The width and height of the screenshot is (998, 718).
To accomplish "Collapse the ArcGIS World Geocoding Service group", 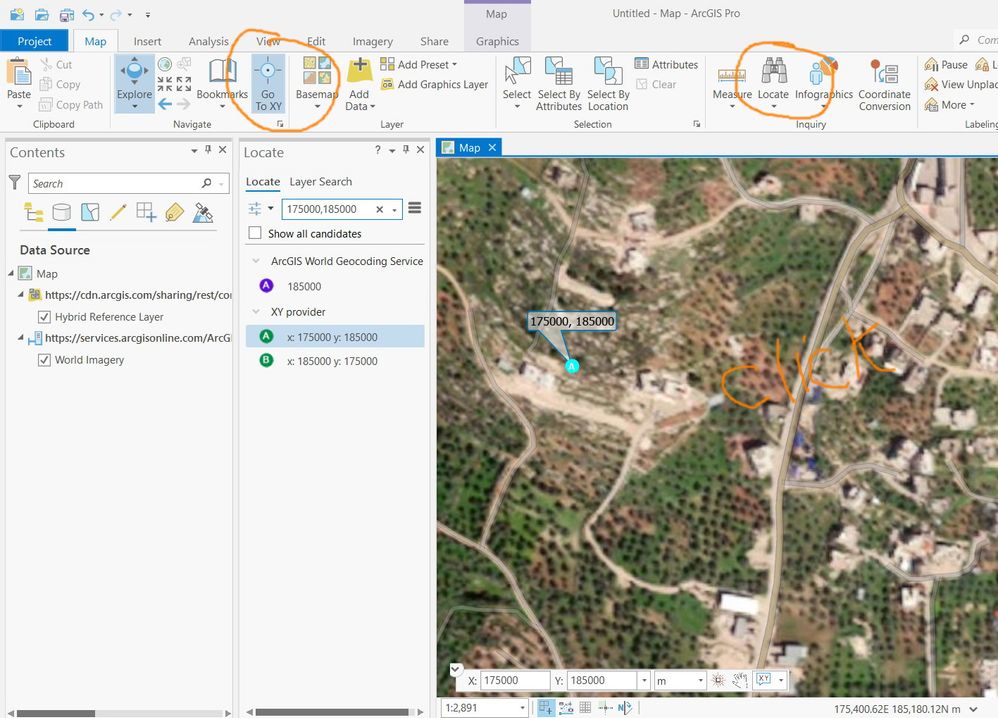I will coord(256,261).
